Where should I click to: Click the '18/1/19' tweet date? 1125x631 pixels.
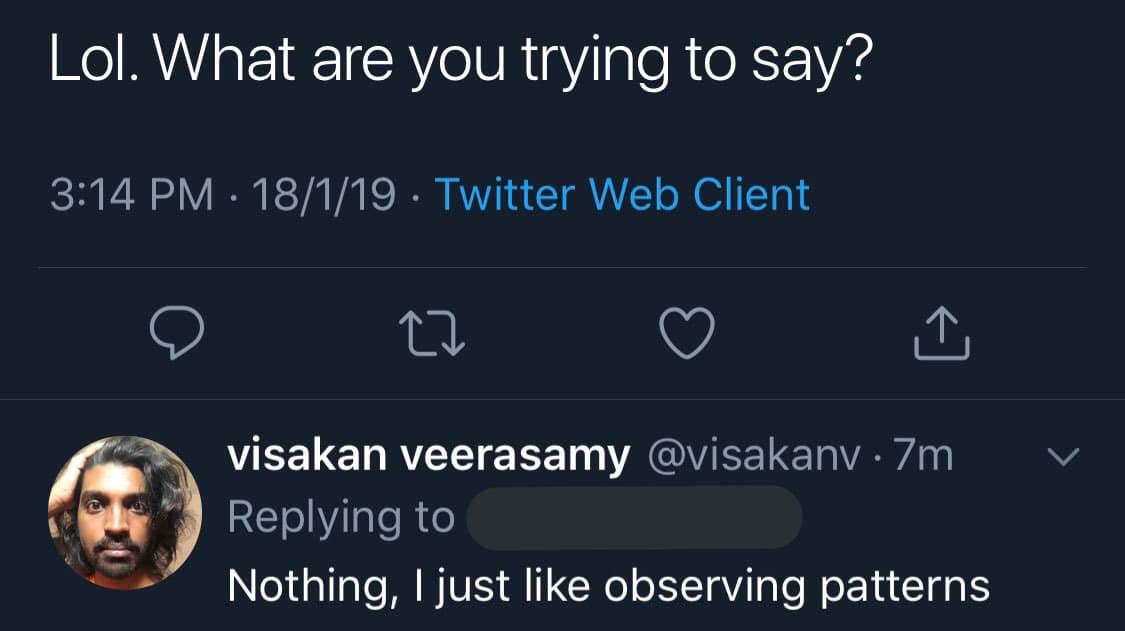pyautogui.click(x=325, y=194)
